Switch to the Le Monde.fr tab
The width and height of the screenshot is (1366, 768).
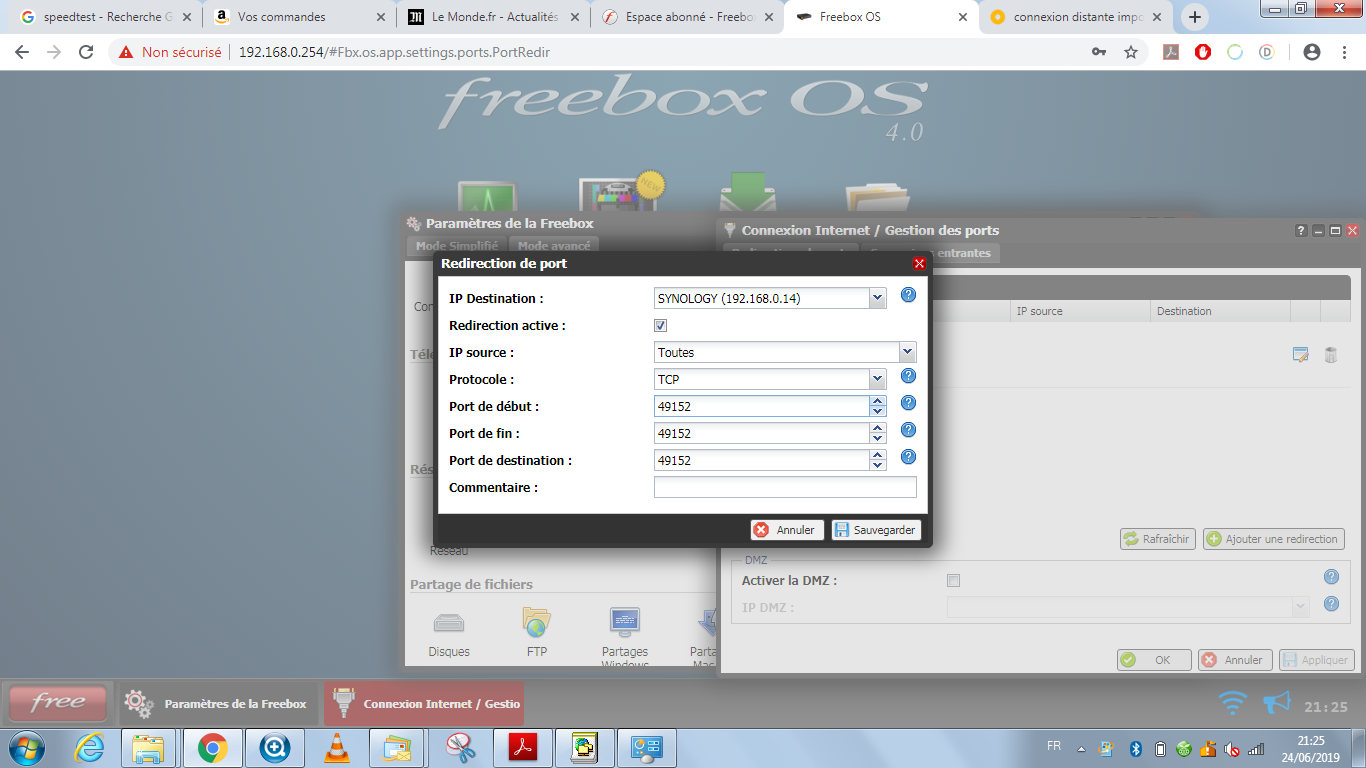(x=491, y=17)
